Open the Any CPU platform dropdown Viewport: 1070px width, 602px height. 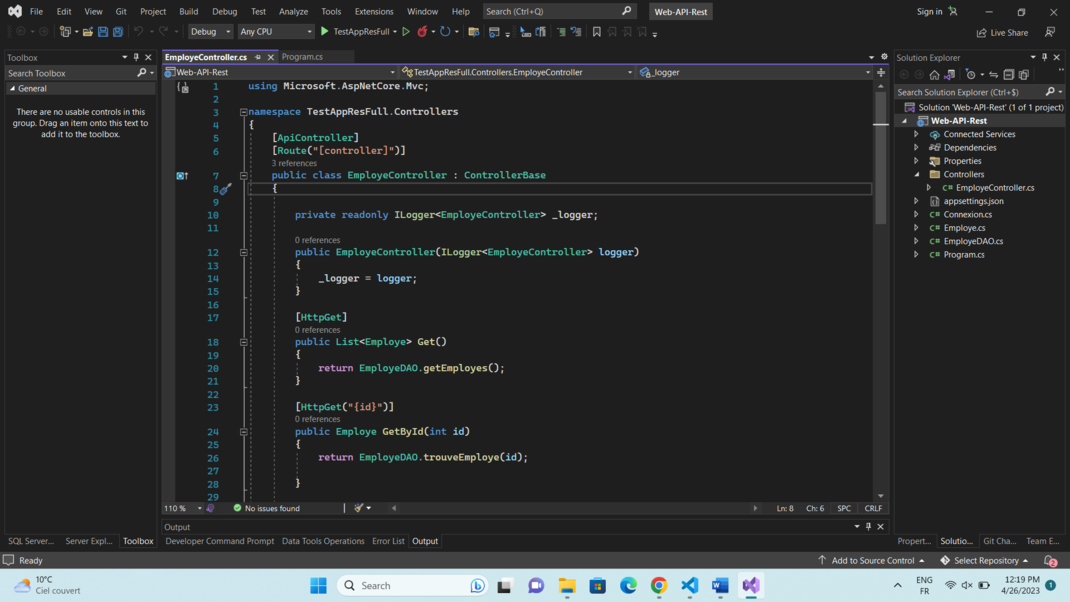(276, 32)
